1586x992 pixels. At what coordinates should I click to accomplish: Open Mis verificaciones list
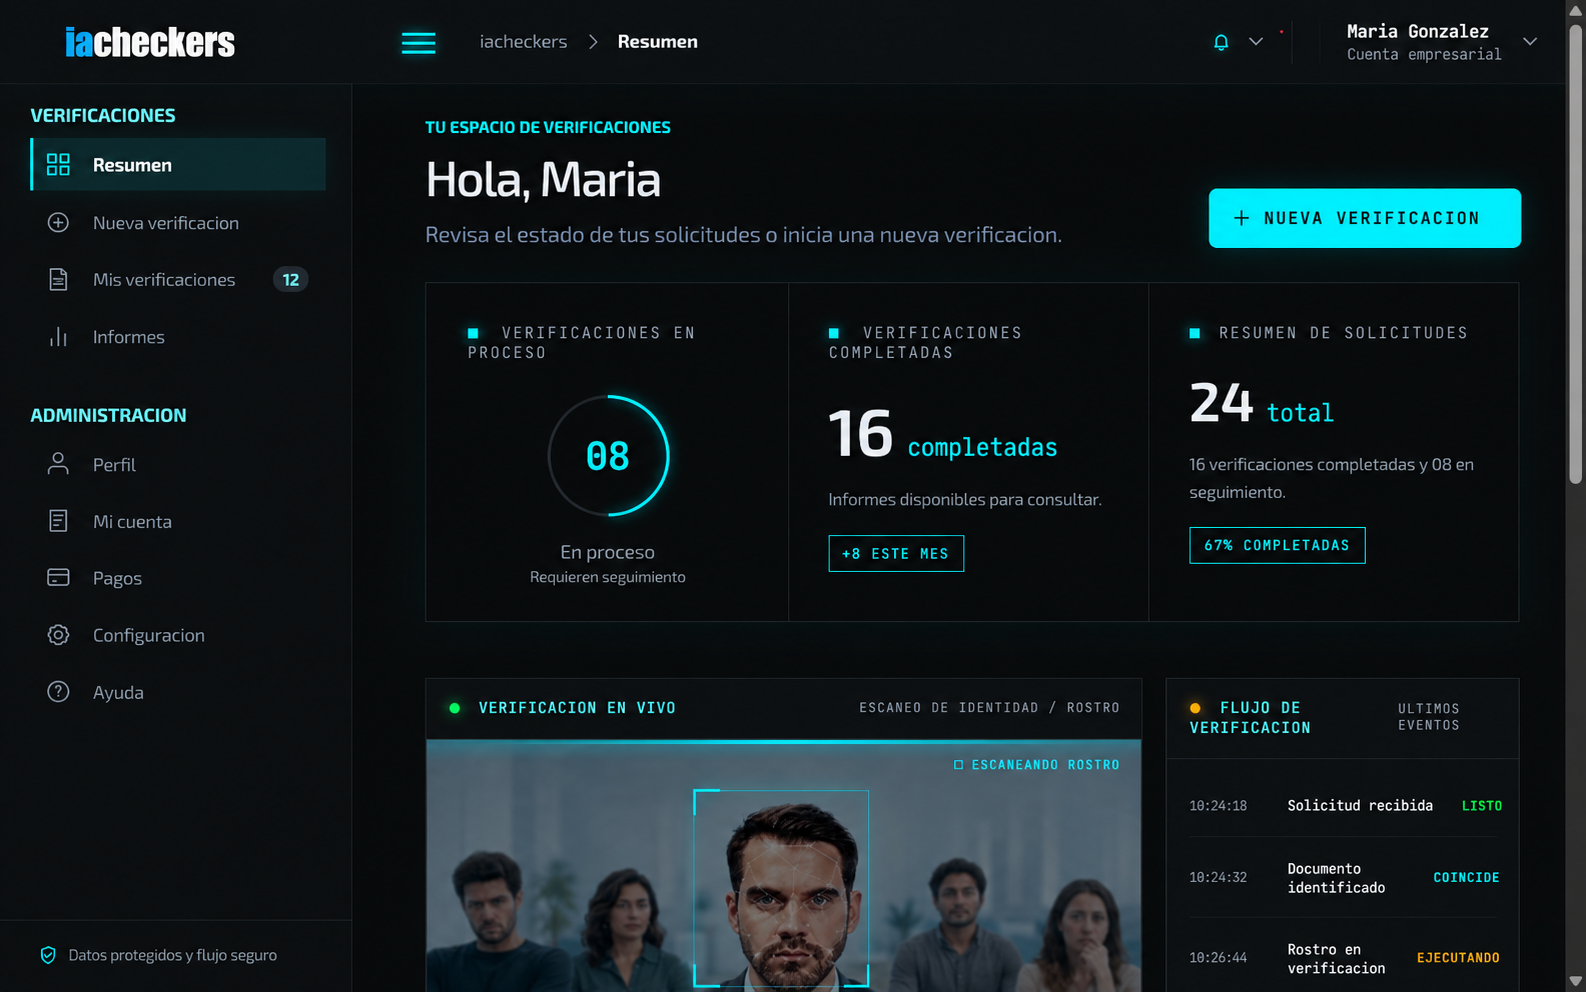tap(178, 280)
